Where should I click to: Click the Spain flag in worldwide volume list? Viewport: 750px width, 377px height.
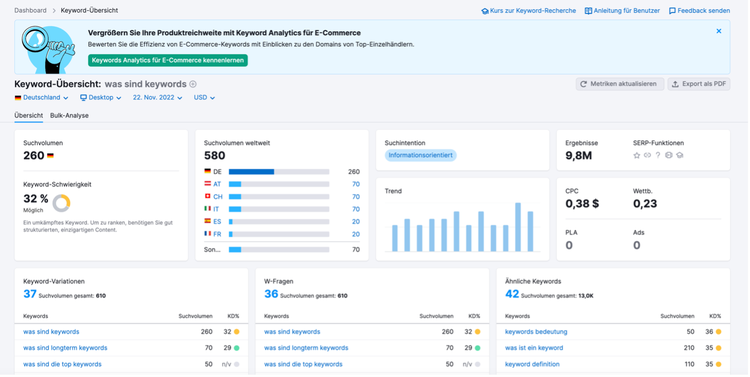point(208,221)
